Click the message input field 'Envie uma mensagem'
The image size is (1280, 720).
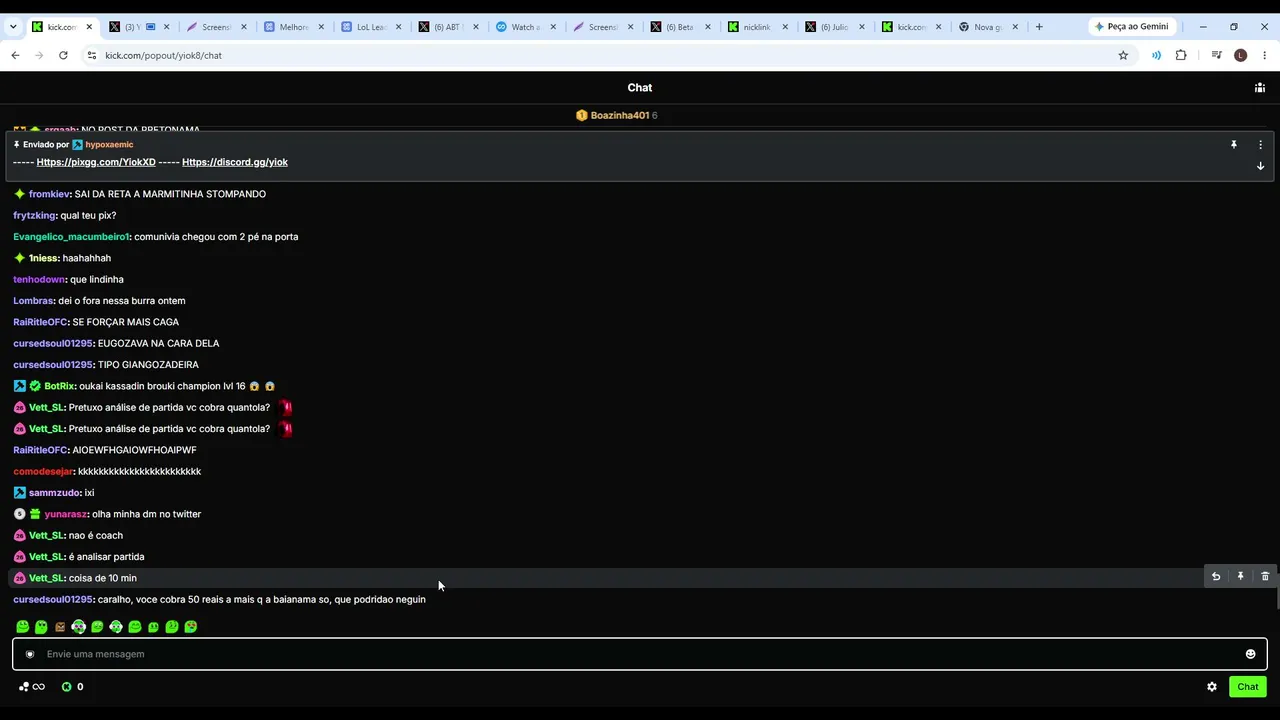640,654
